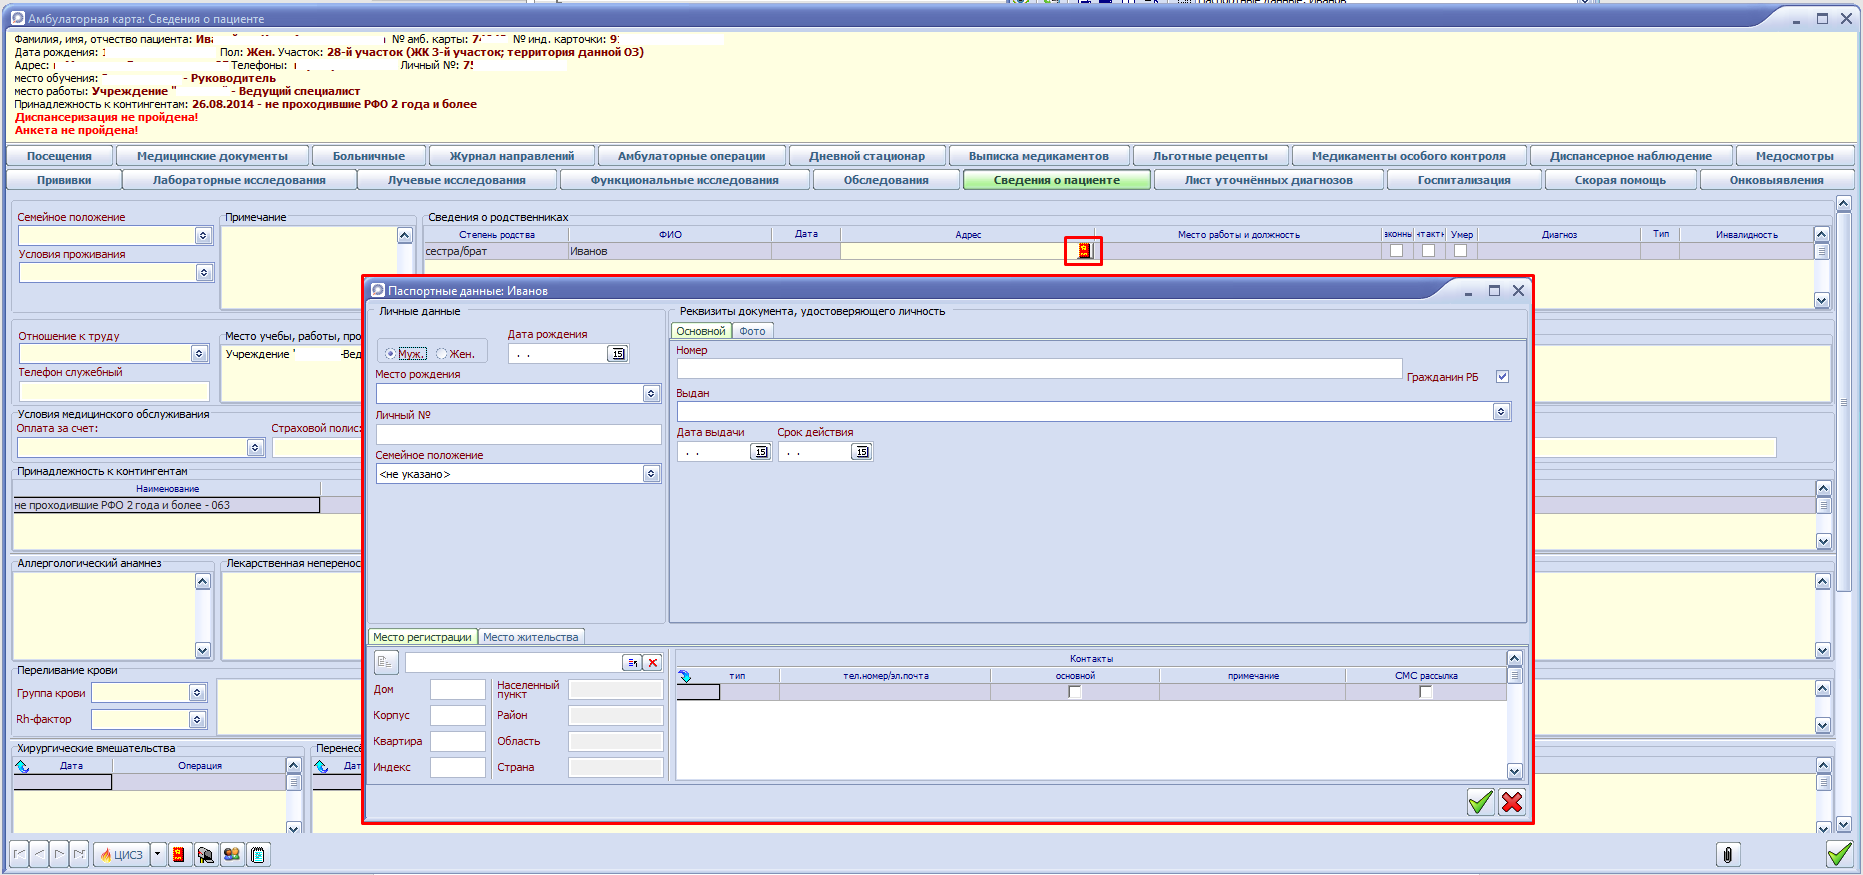This screenshot has height=875, width=1863.
Task: Check the СМС рассылка checkbox in contacts
Action: 1426,692
